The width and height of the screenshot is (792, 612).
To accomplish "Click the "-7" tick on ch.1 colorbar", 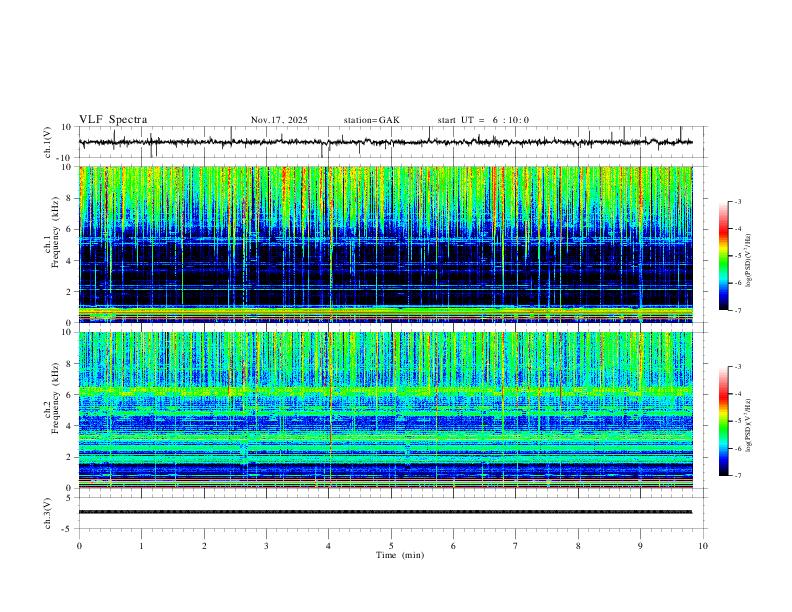I will [x=738, y=311].
